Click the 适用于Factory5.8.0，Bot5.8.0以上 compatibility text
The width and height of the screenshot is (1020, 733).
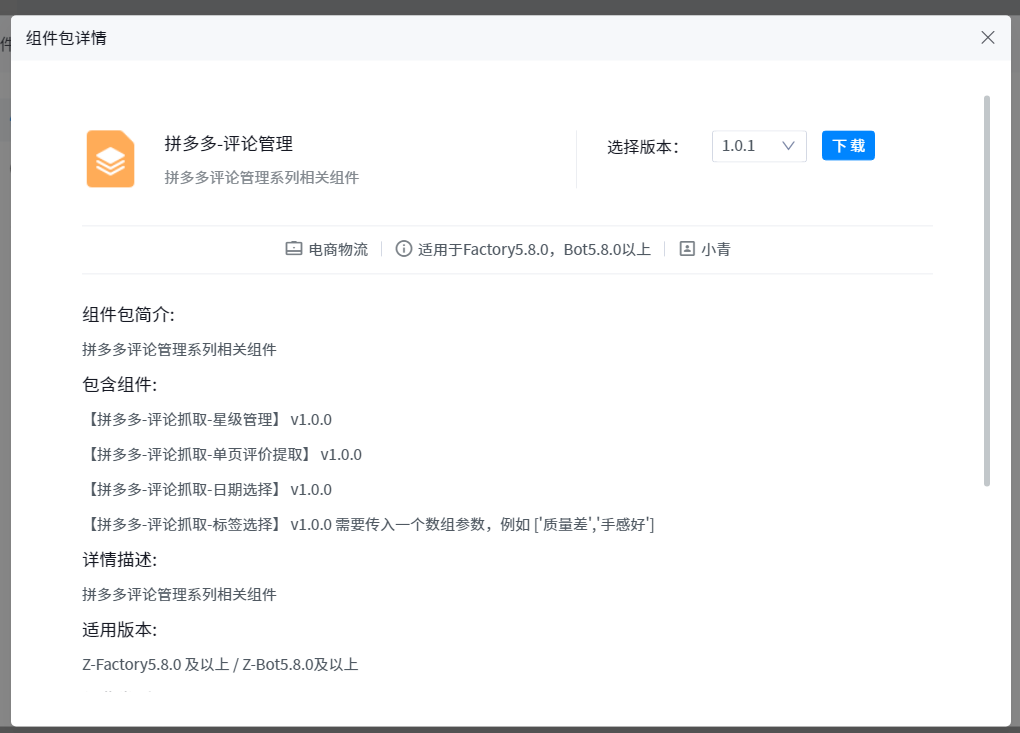pos(534,249)
